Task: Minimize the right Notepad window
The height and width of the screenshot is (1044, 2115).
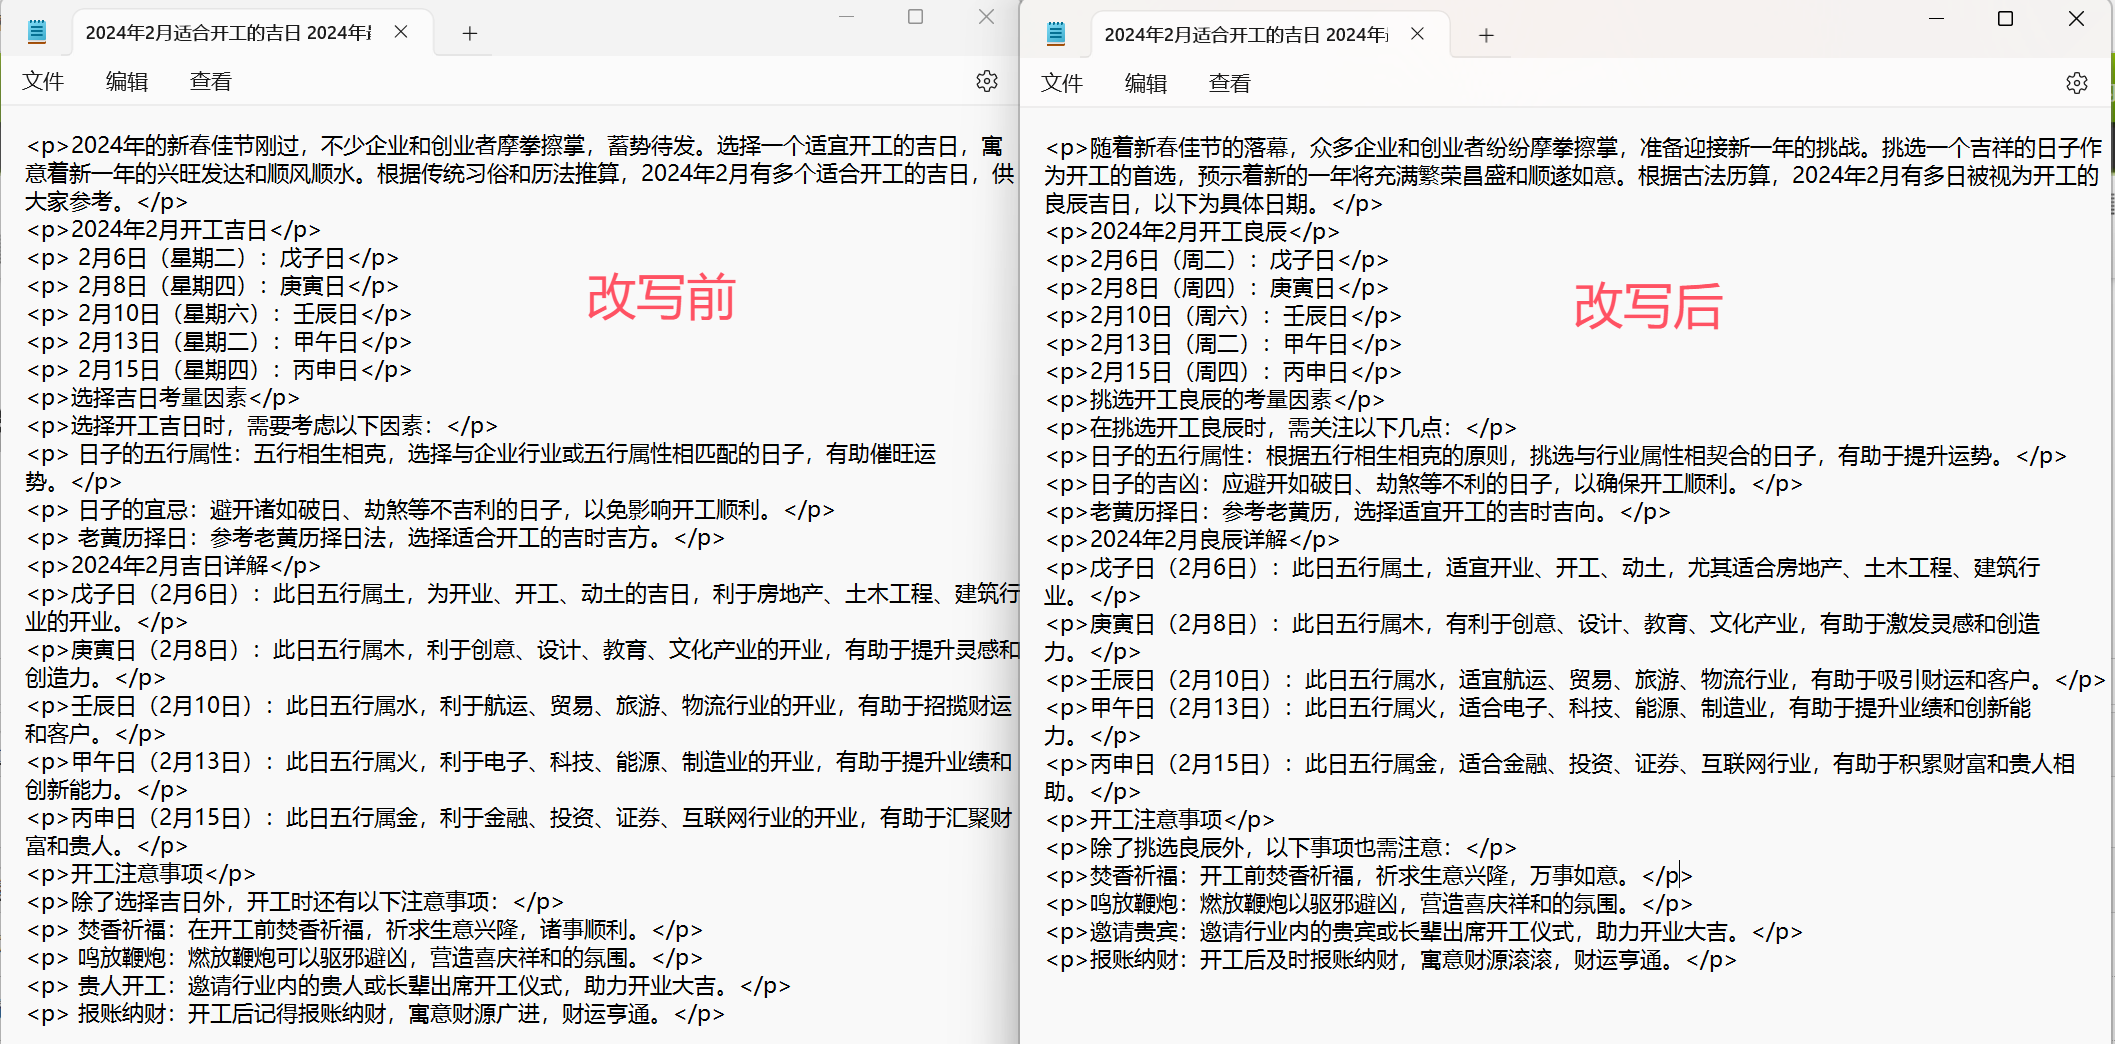Action: pyautogui.click(x=1936, y=19)
